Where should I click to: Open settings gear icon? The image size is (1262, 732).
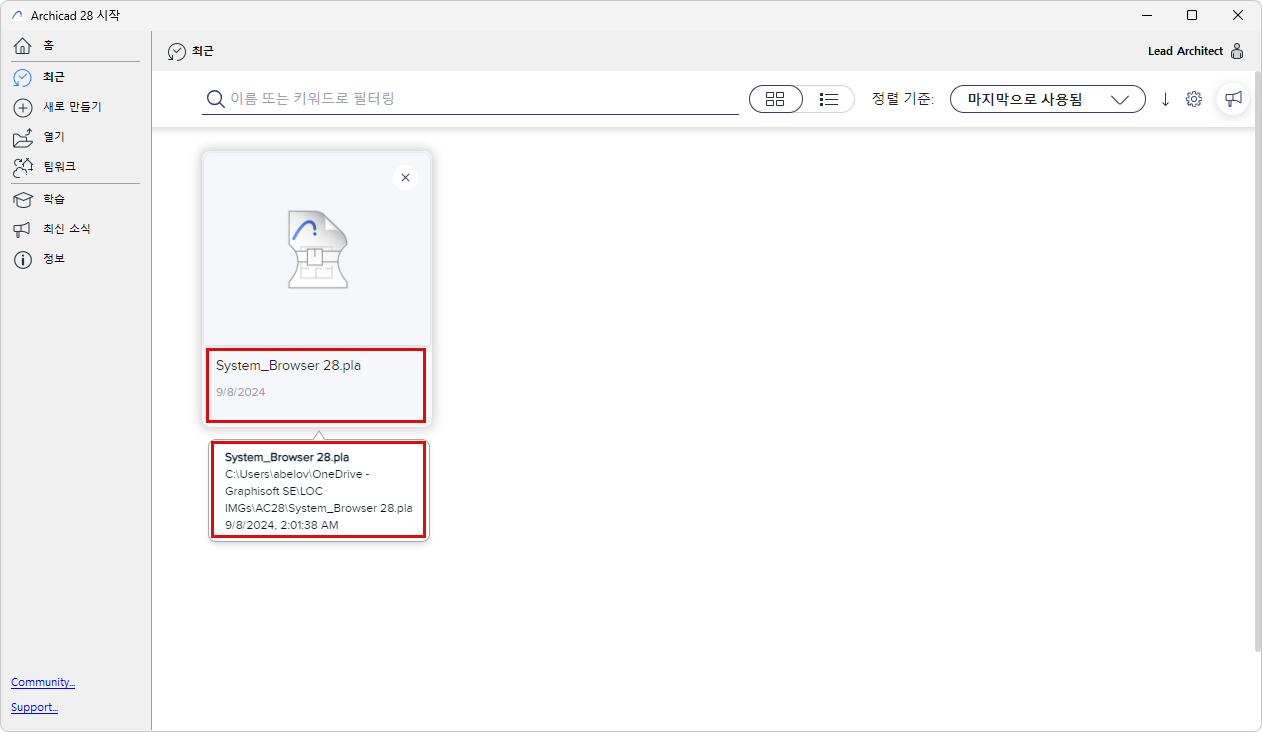[x=1194, y=99]
